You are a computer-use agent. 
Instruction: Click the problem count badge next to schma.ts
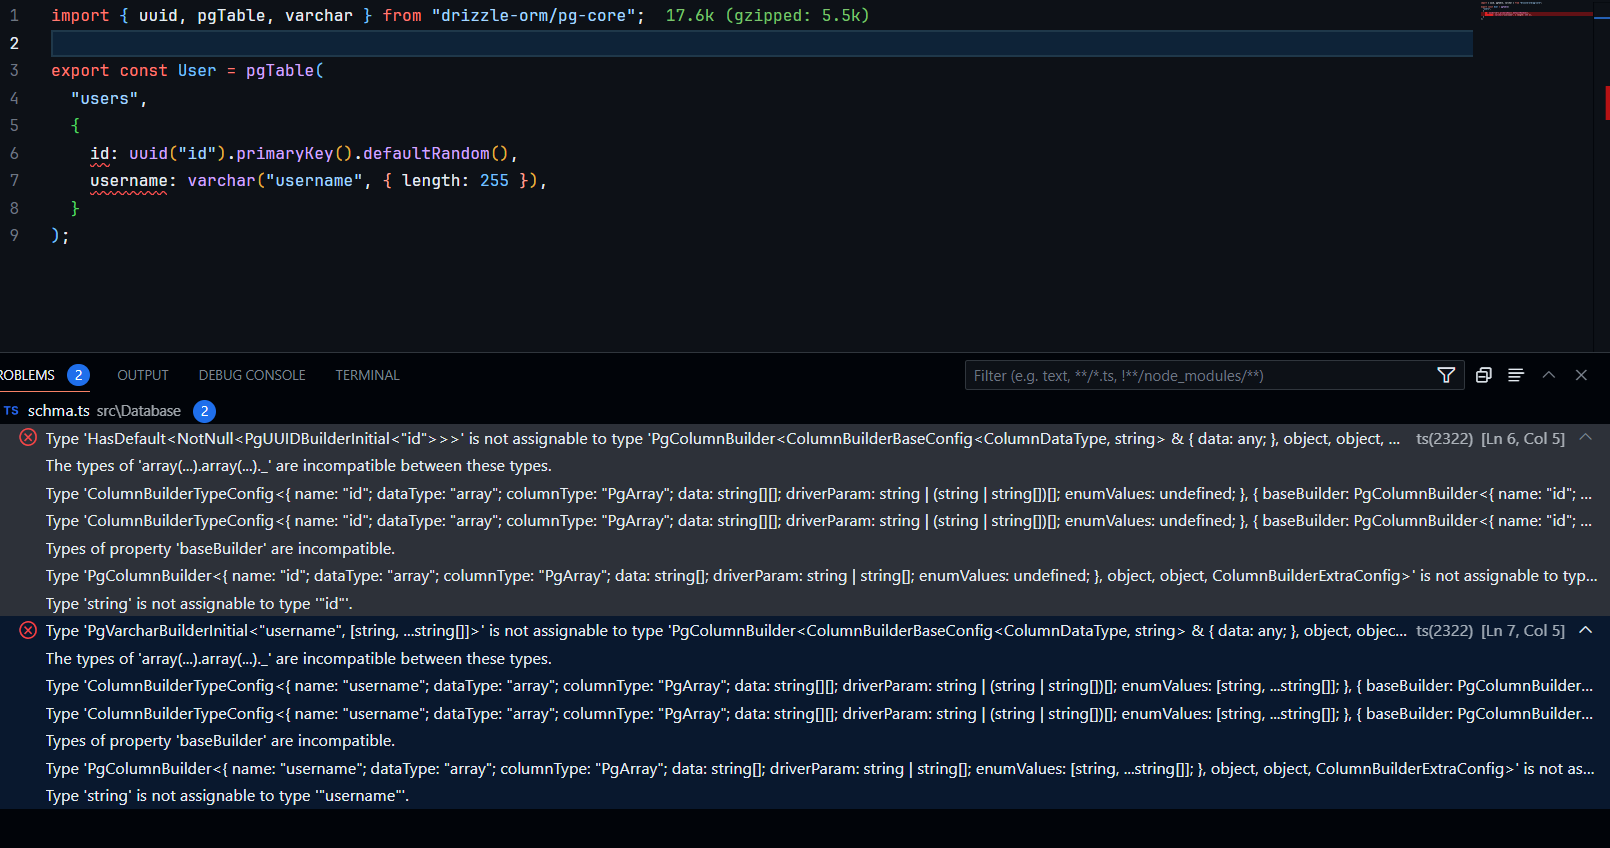click(204, 411)
